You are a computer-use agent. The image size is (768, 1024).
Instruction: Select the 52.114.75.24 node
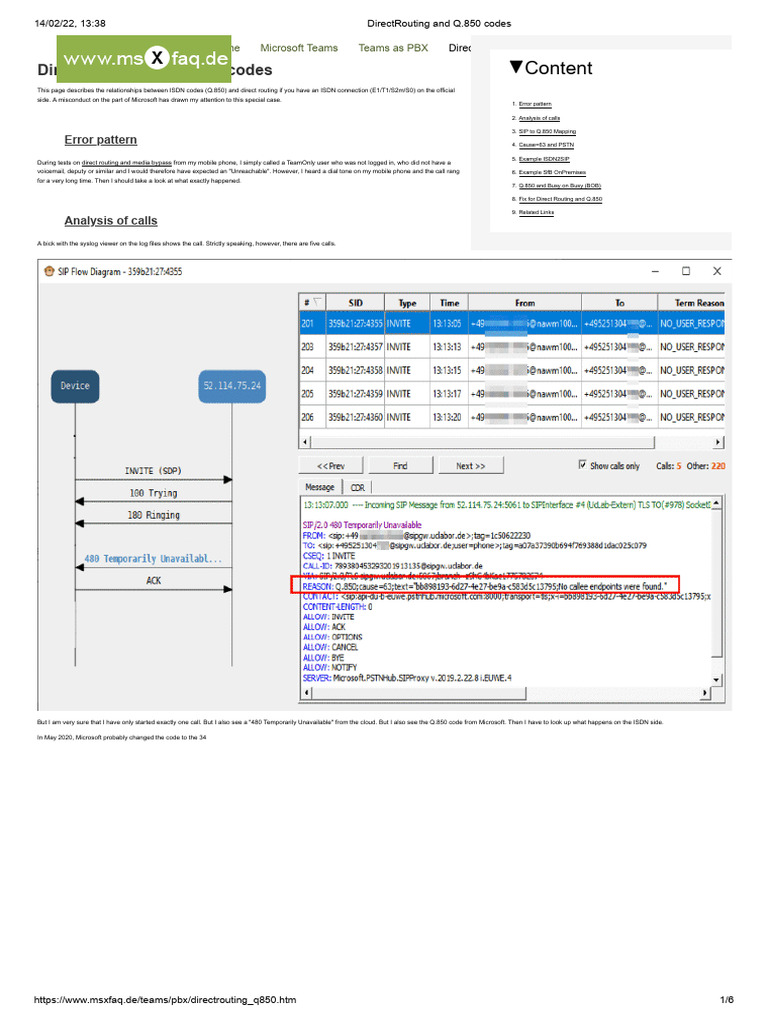[x=232, y=386]
